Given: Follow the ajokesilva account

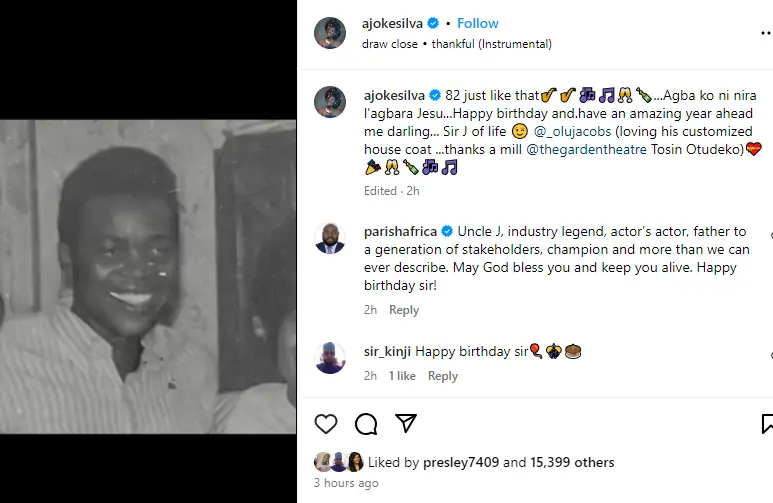Looking at the screenshot, I should pyautogui.click(x=478, y=23).
